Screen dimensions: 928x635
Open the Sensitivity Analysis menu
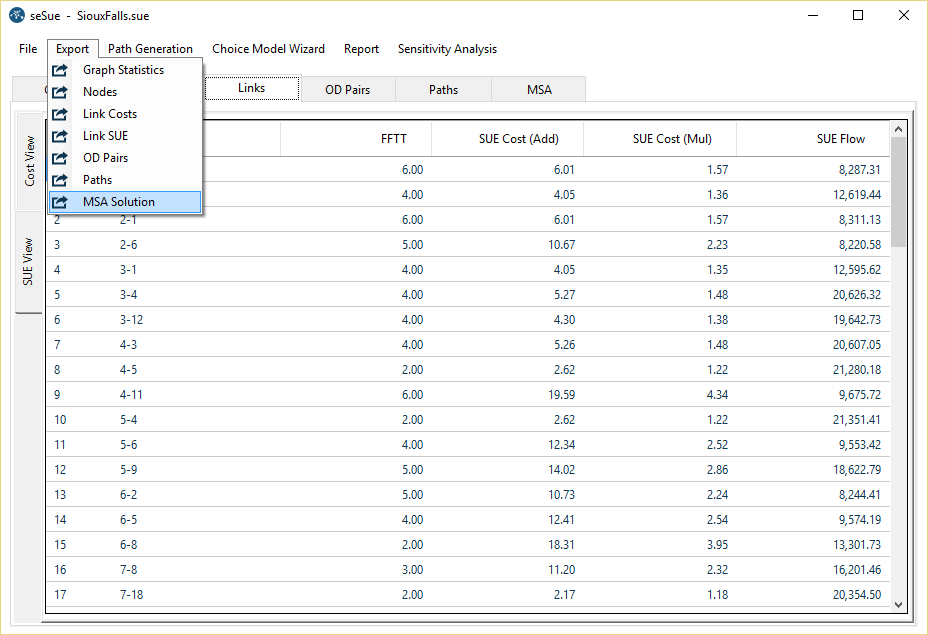click(447, 49)
